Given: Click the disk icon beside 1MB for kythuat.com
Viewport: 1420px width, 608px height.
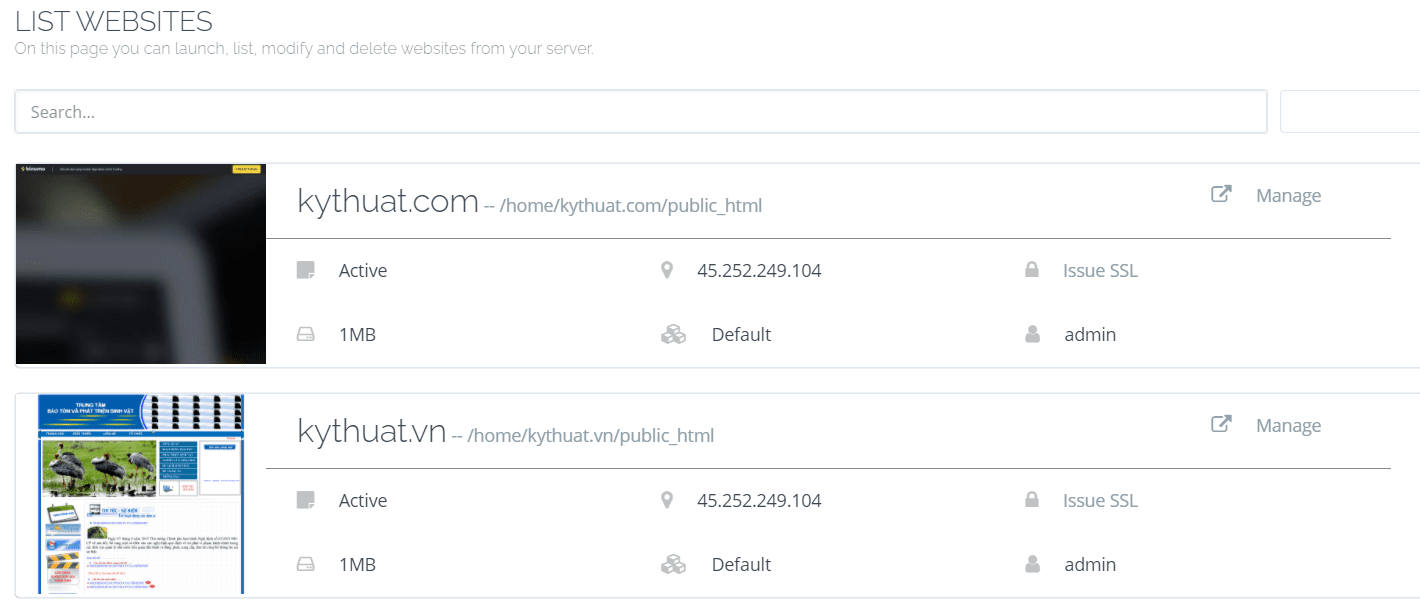Looking at the screenshot, I should click(x=306, y=334).
